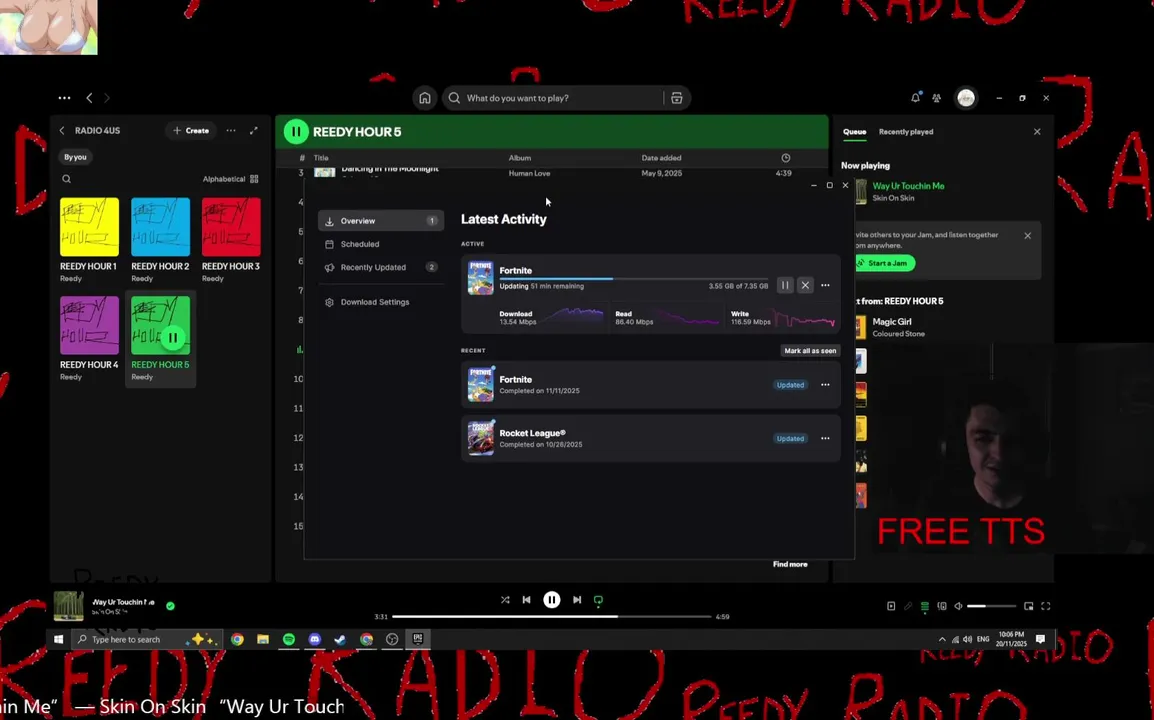Open the REEDY HOUR 4 purple playlist

point(89,339)
